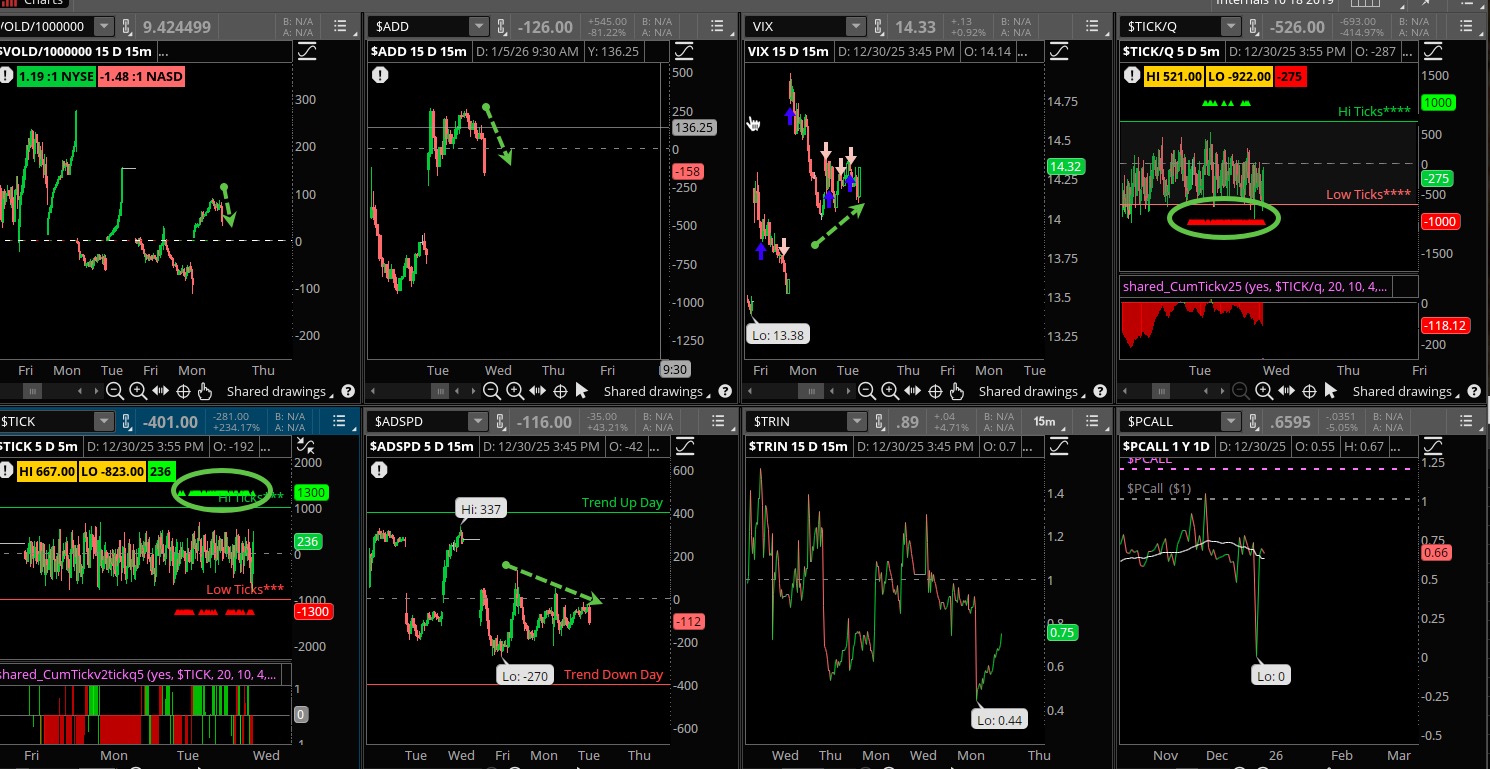
Task: Expand the $PCALL symbol selector dropdown
Action: 1230,422
